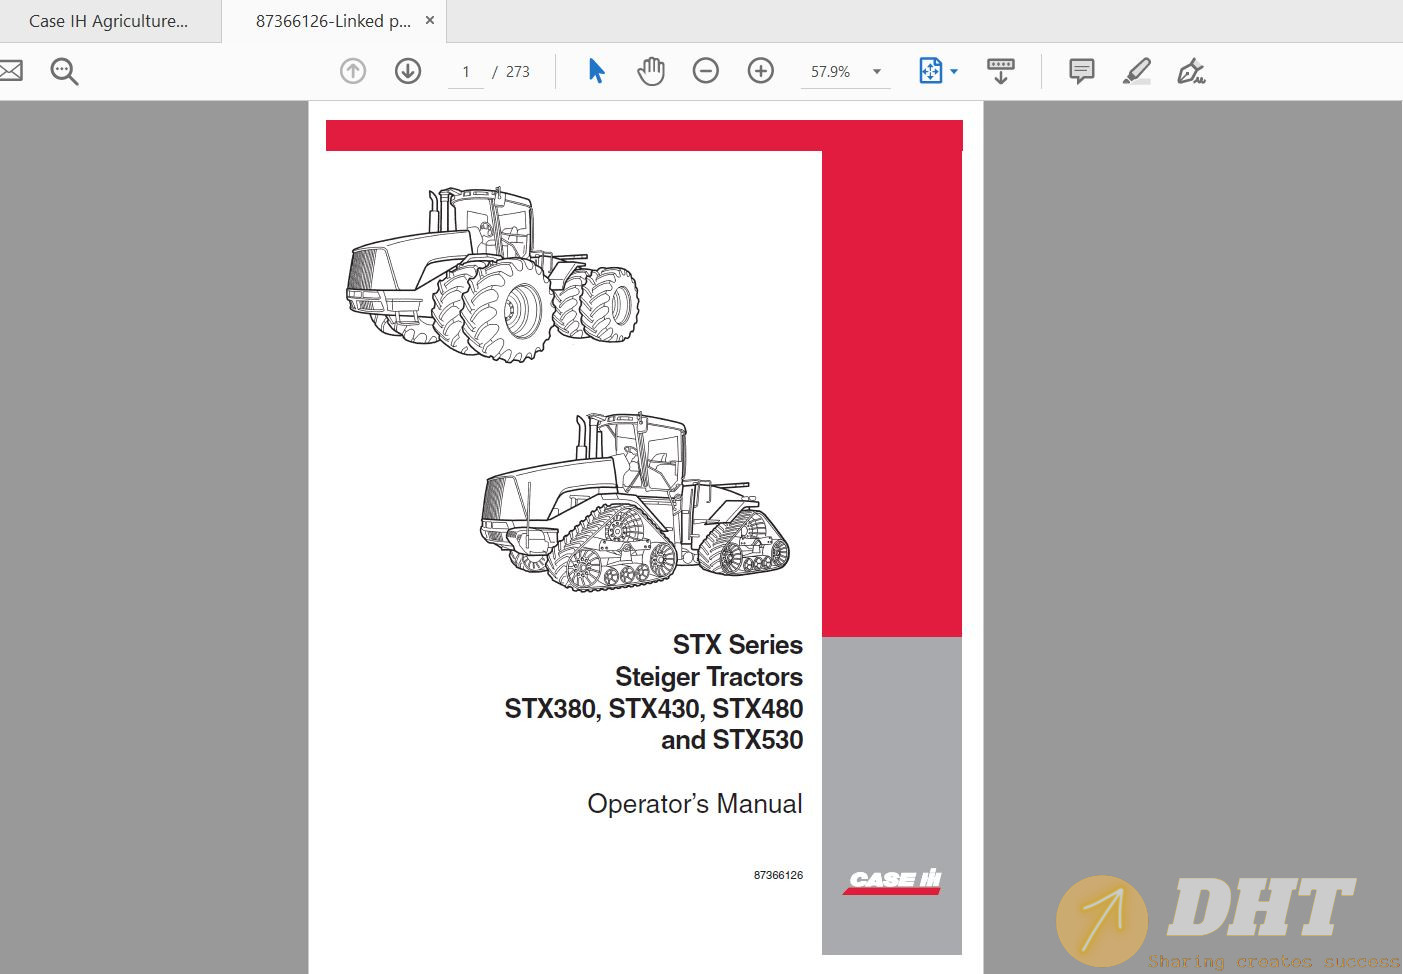The image size is (1403, 974).
Task: Click the email envelope icon
Action: (x=10, y=71)
